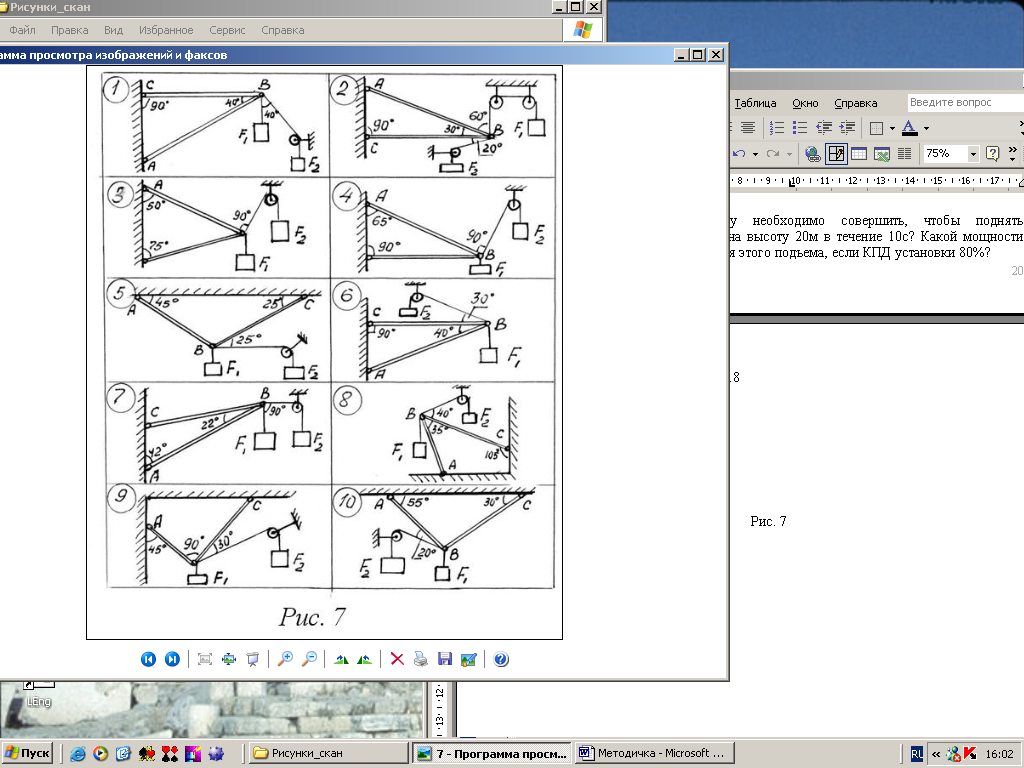Click the Рис. 7 diagram image

[325, 352]
